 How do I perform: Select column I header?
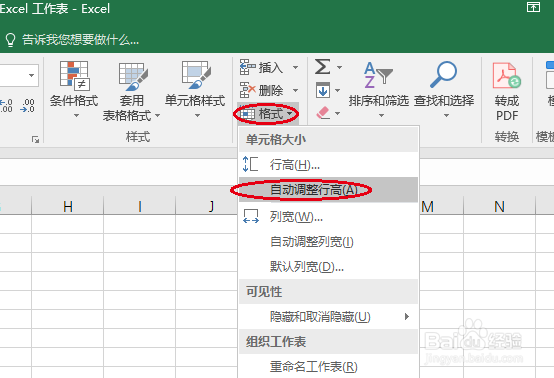point(139,206)
